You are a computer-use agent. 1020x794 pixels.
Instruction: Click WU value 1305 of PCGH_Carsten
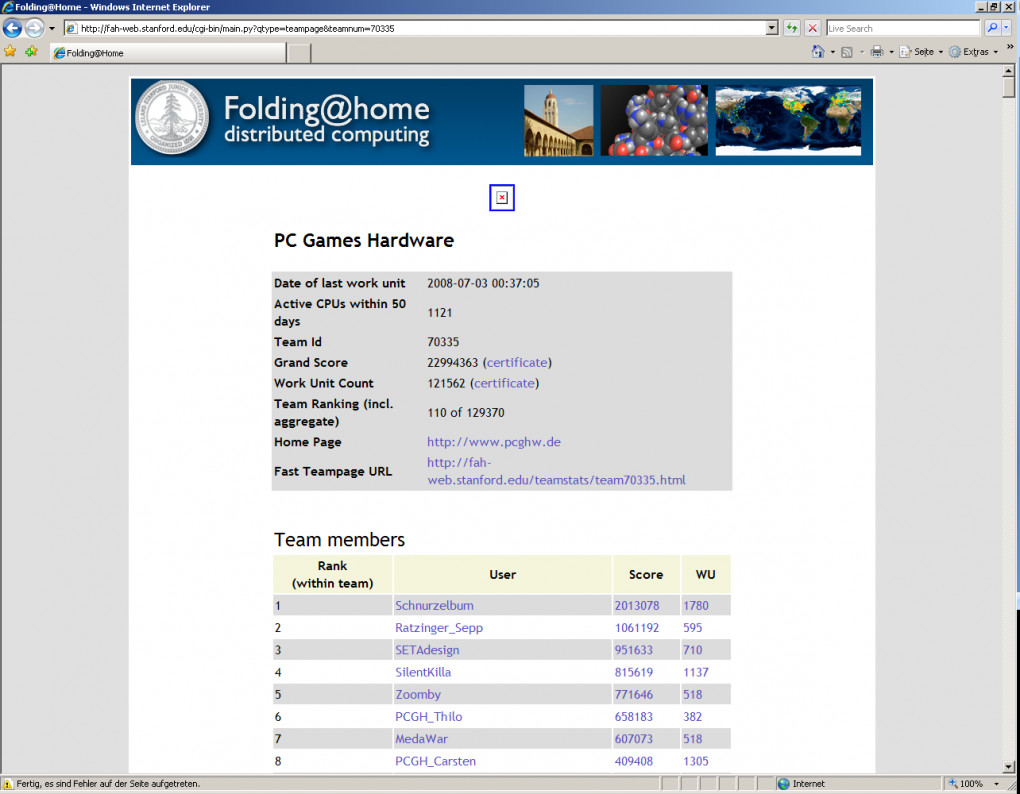pos(695,761)
